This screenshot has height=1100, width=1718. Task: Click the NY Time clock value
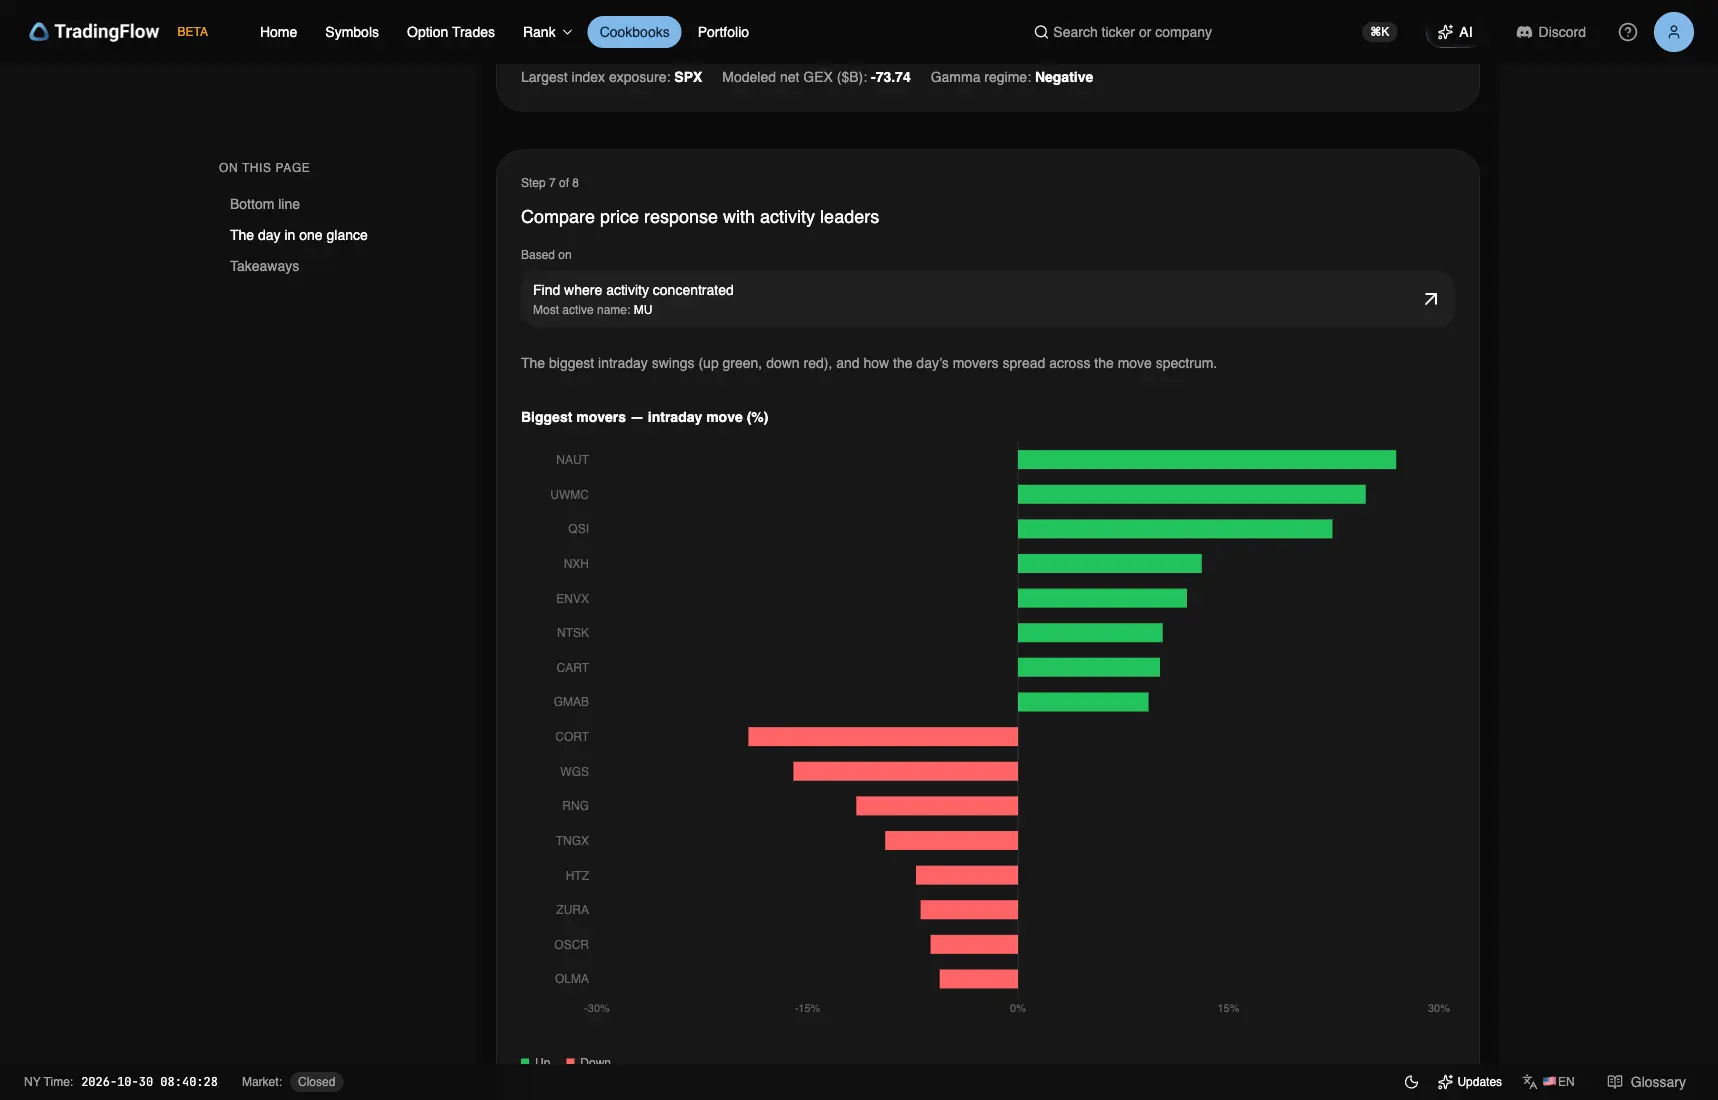[x=149, y=1082]
